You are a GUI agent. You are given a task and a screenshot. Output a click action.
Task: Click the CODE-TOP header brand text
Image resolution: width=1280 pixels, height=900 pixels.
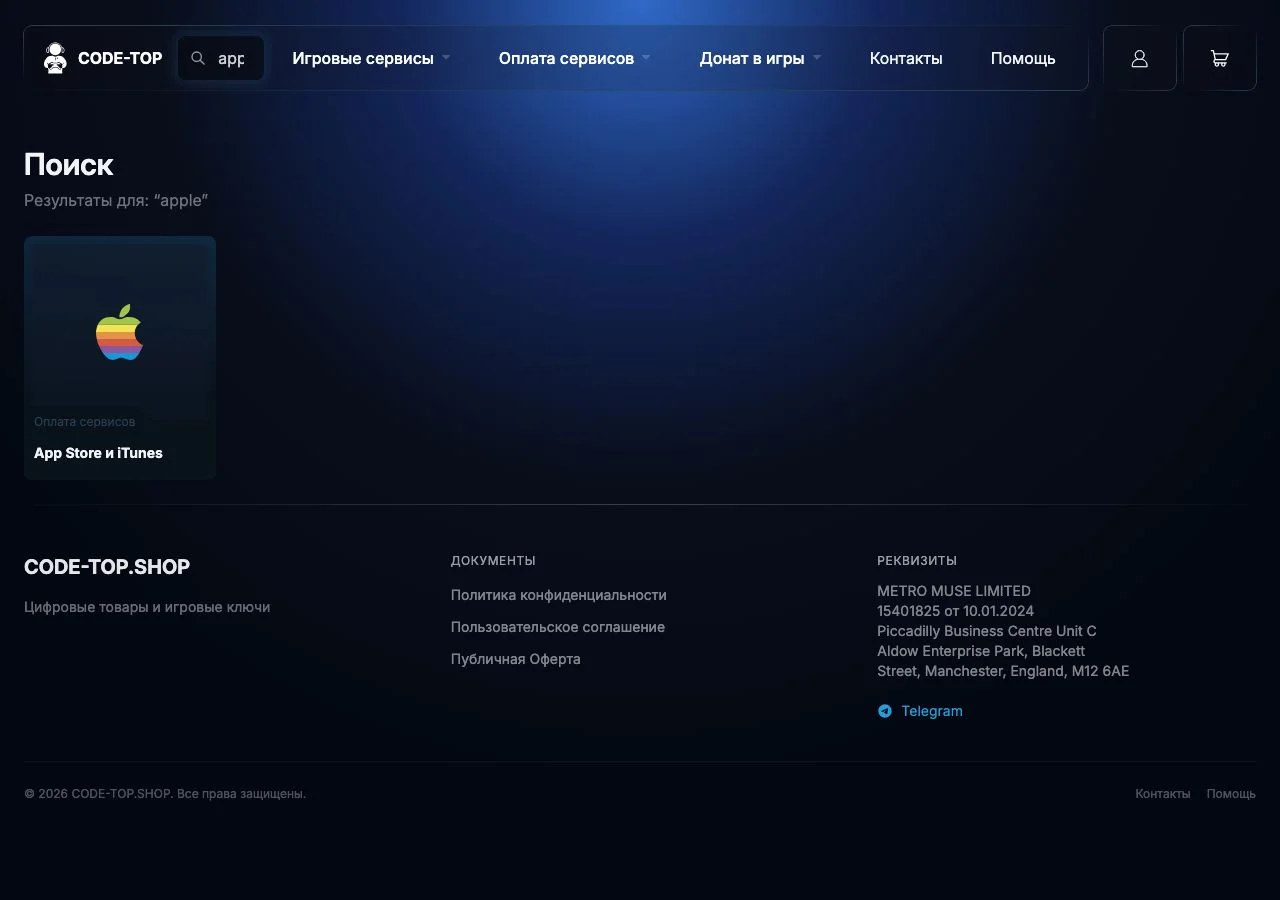[x=120, y=58]
